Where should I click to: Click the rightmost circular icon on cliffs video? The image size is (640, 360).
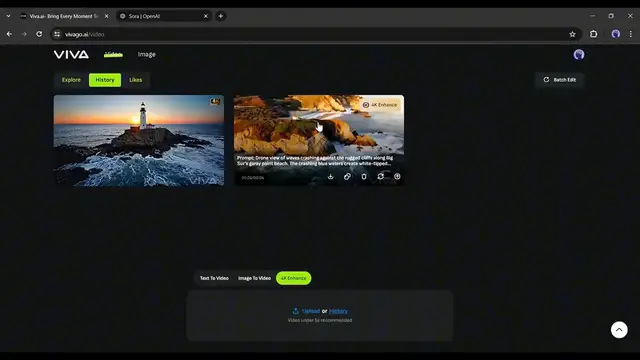coord(397,176)
